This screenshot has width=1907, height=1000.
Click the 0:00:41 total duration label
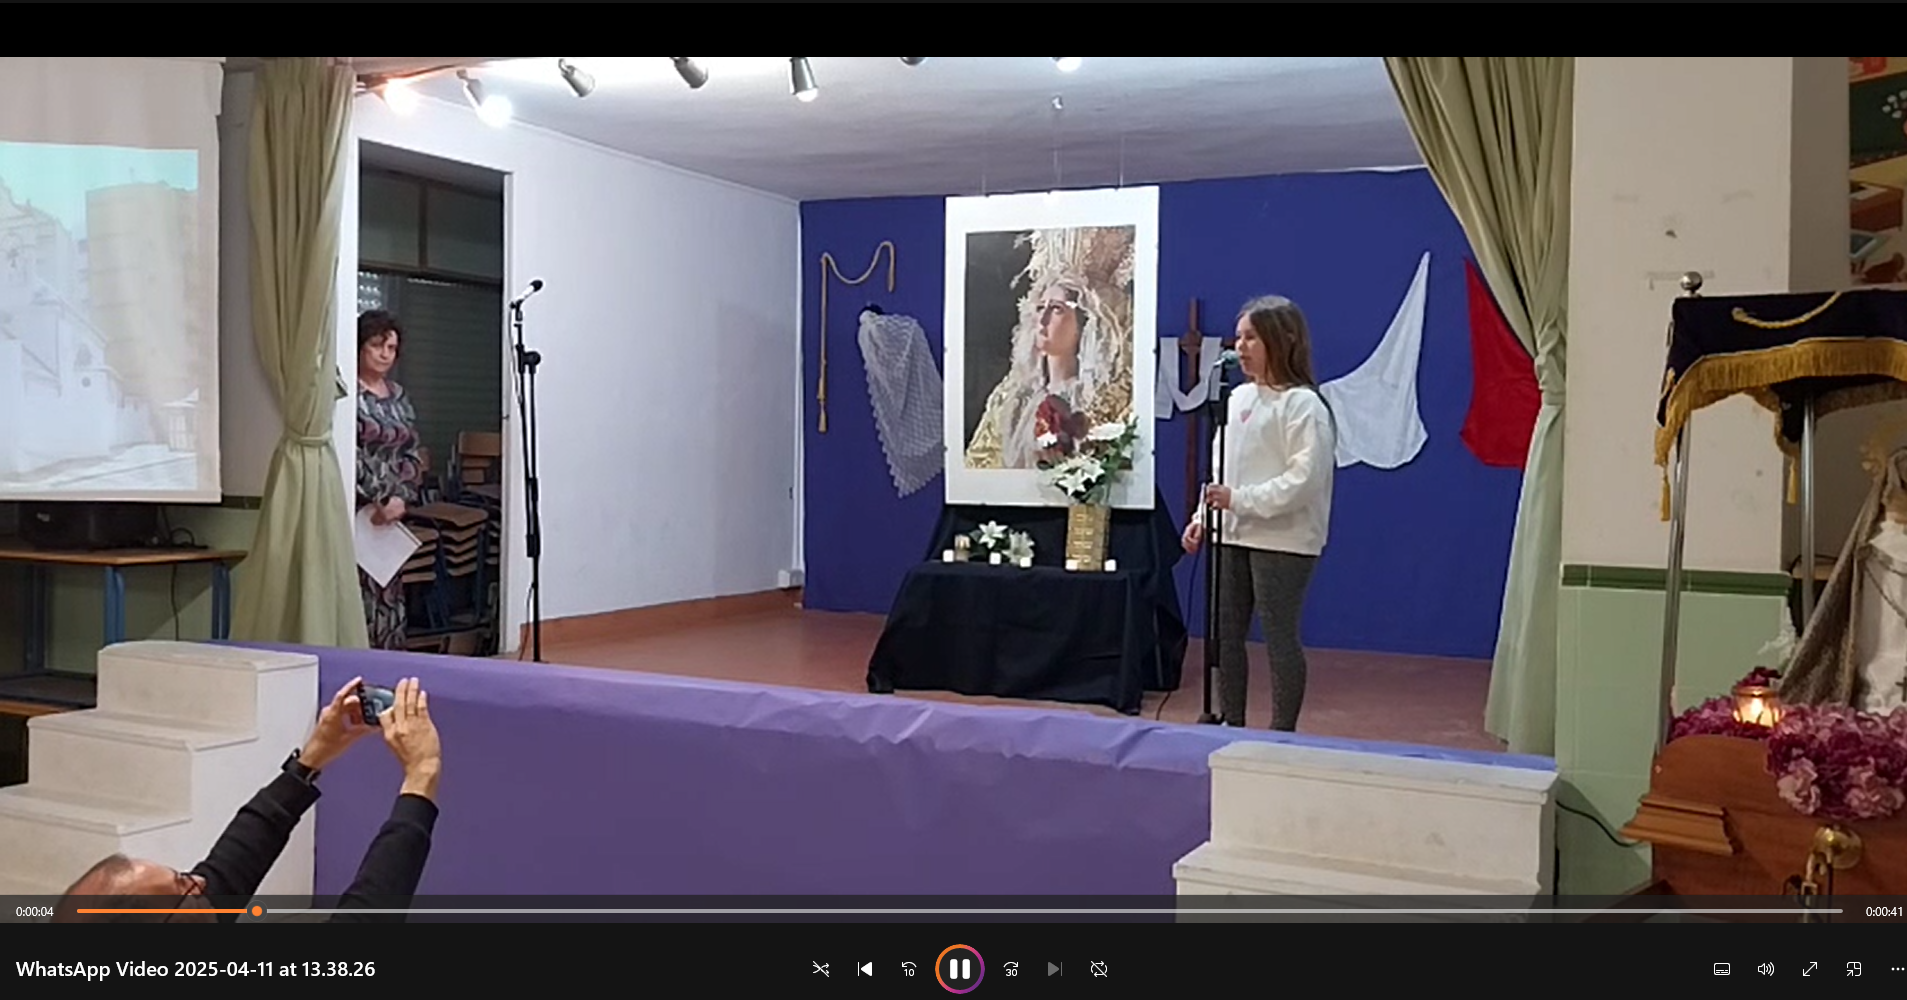click(1883, 912)
